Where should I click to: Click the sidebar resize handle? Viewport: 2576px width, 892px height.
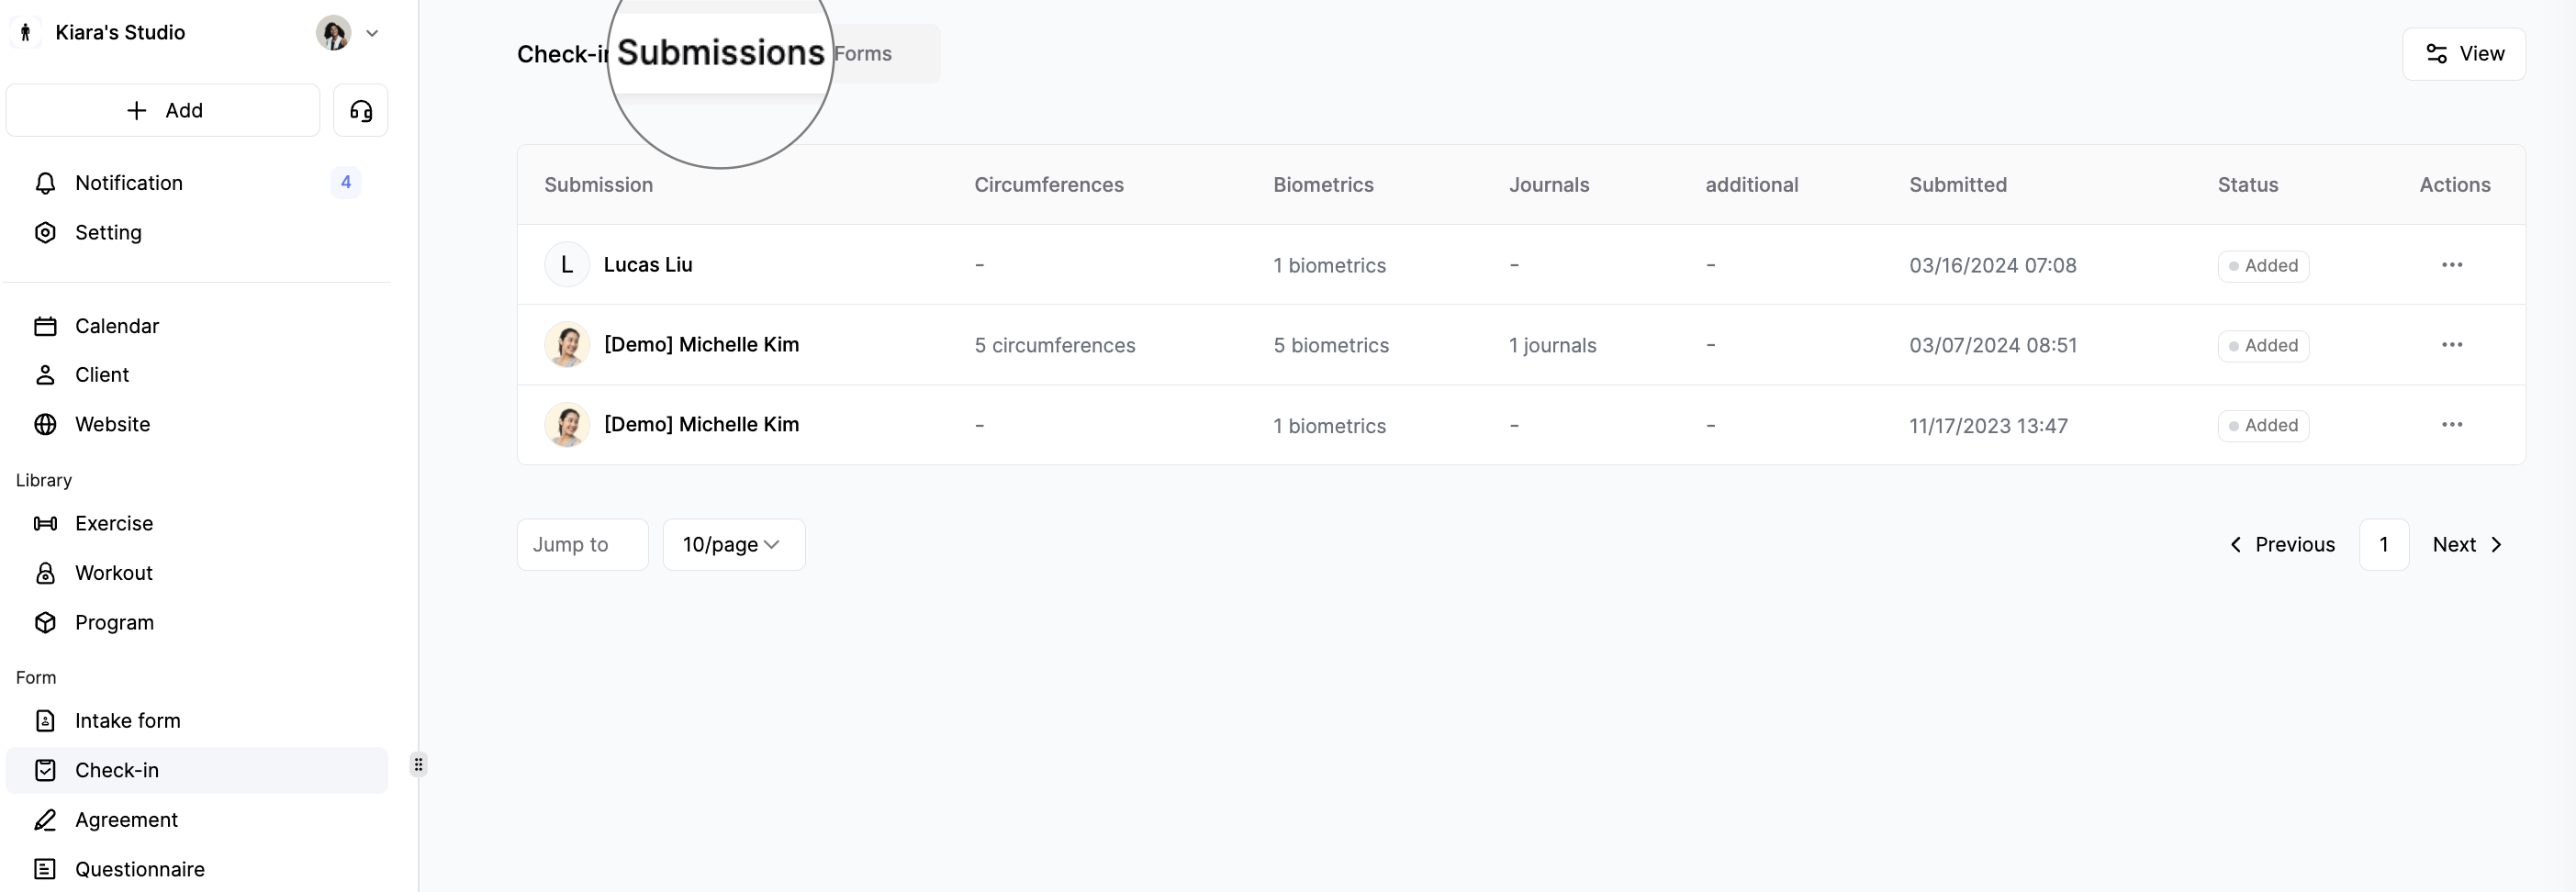click(x=418, y=765)
